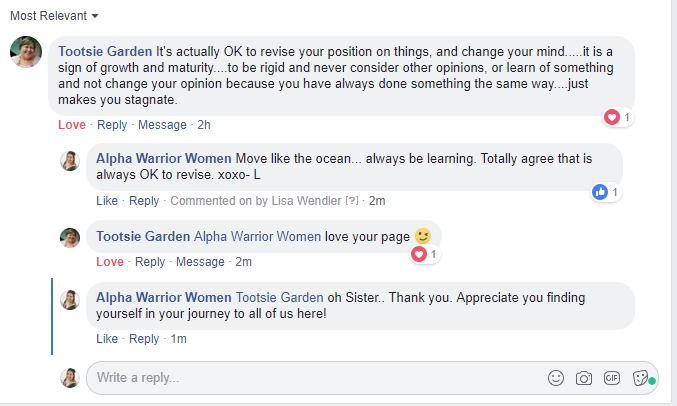
Task: Toggle Love on 'love your page' reply
Action: click(110, 262)
